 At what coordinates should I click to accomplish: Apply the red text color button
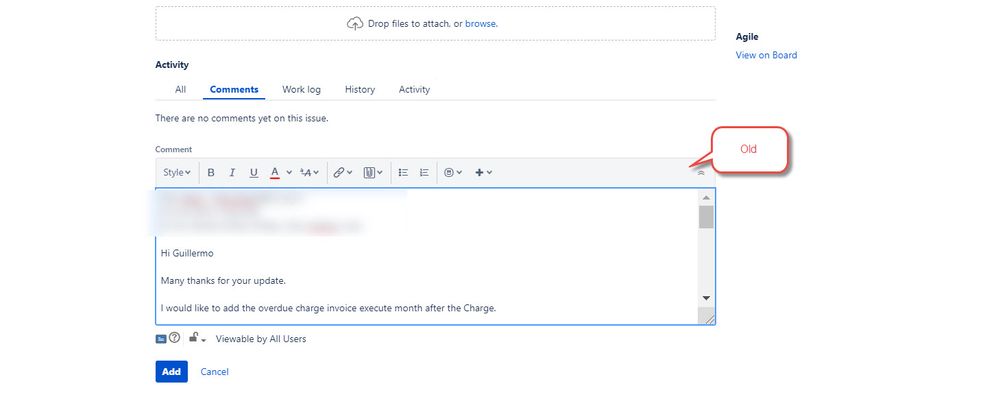275,172
